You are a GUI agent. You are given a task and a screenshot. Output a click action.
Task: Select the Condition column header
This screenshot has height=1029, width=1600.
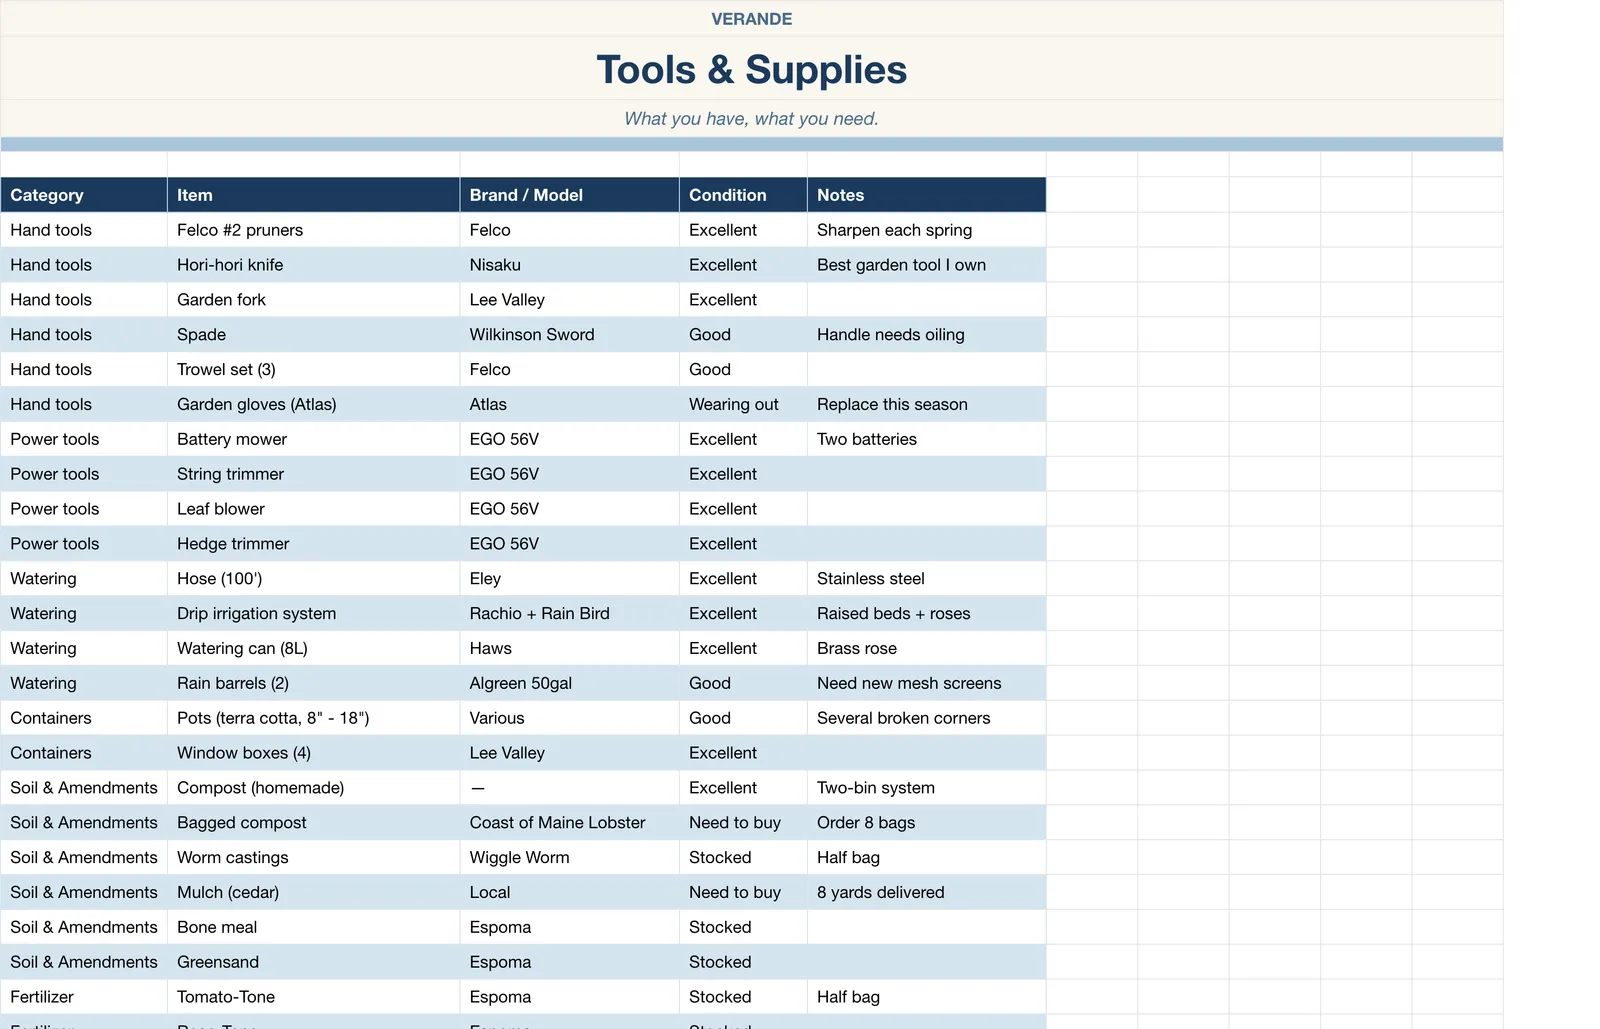click(743, 195)
